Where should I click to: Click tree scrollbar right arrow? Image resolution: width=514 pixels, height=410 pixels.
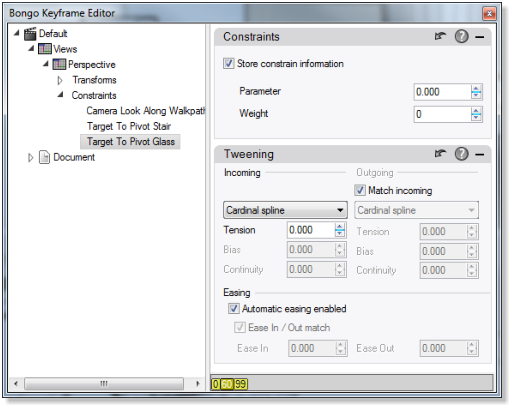click(198, 383)
